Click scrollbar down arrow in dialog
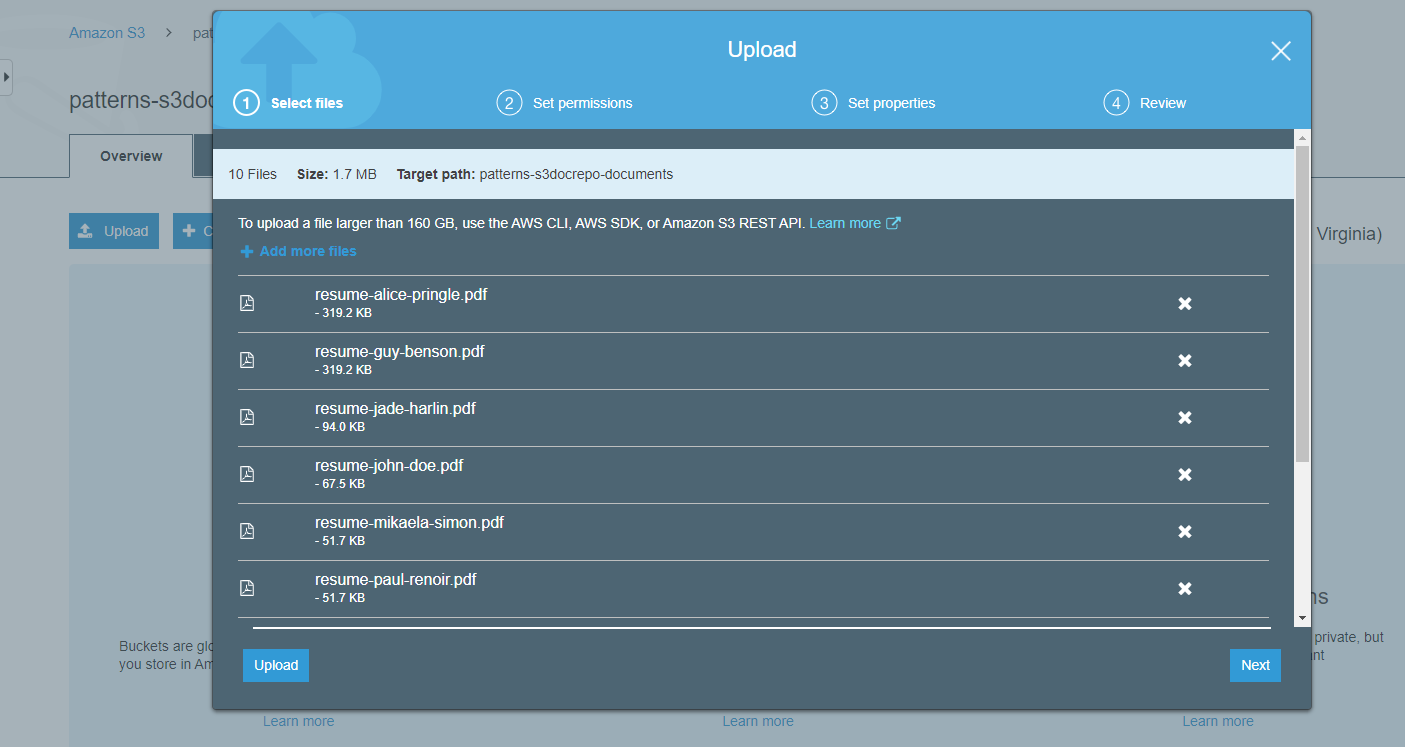The width and height of the screenshot is (1405, 747). point(1302,619)
